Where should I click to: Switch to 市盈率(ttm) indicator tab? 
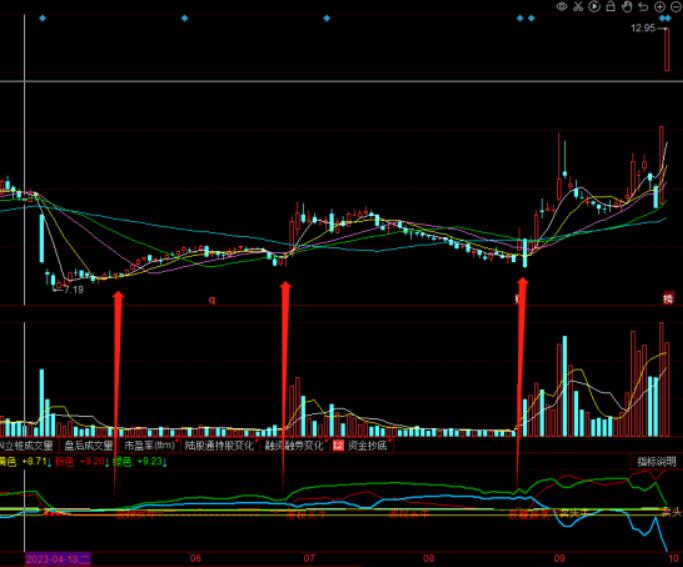pos(148,446)
